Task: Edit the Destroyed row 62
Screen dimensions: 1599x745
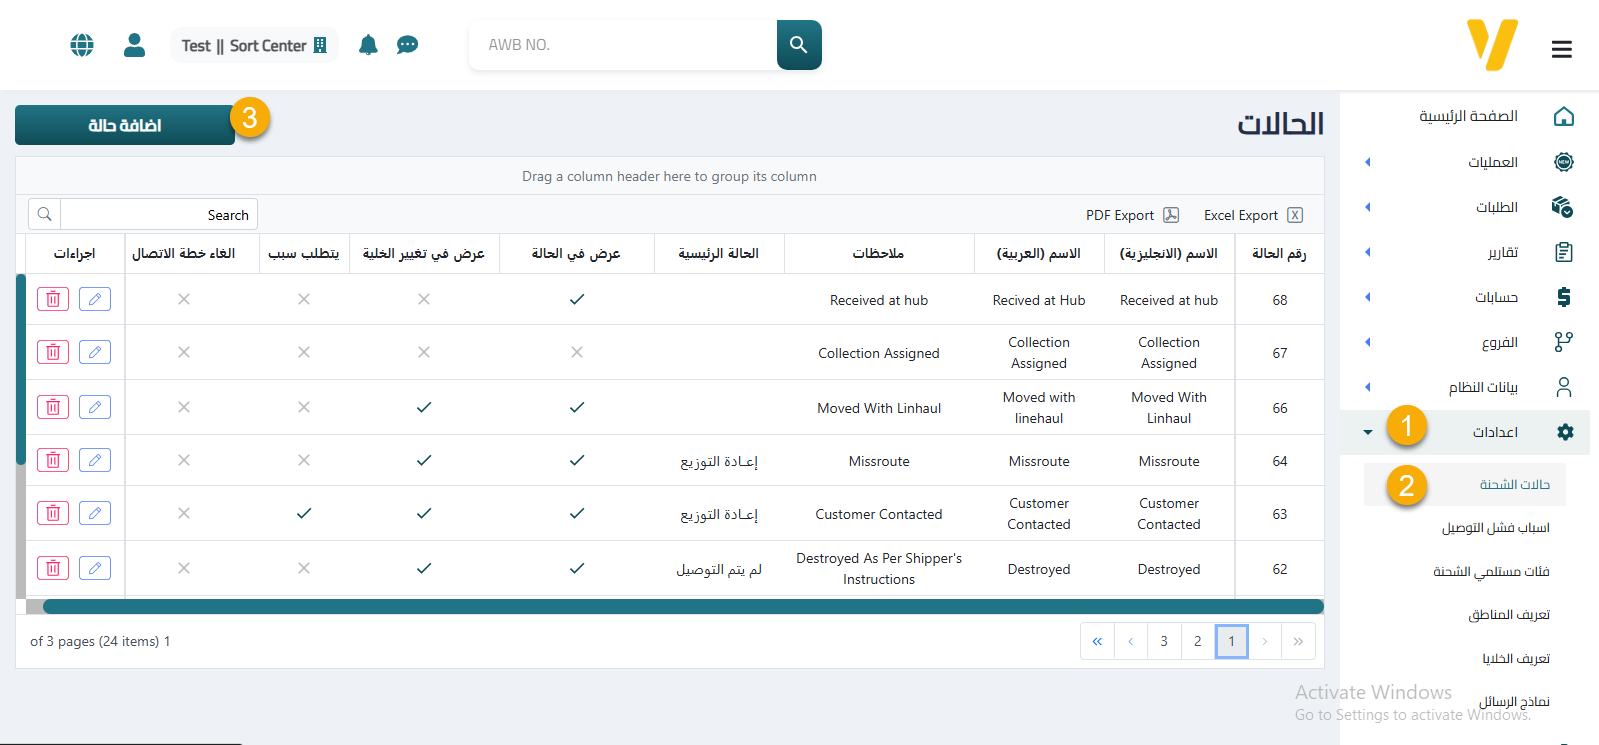Action: [x=95, y=568]
